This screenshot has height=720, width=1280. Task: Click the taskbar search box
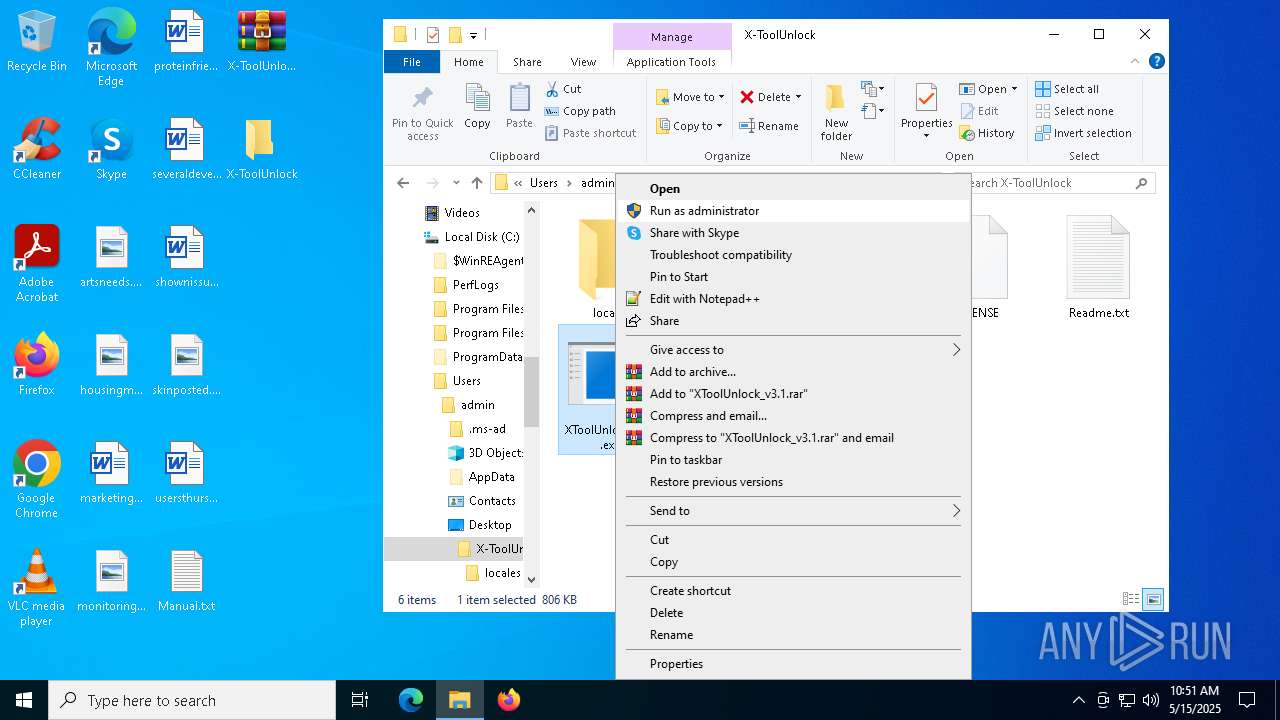point(192,700)
